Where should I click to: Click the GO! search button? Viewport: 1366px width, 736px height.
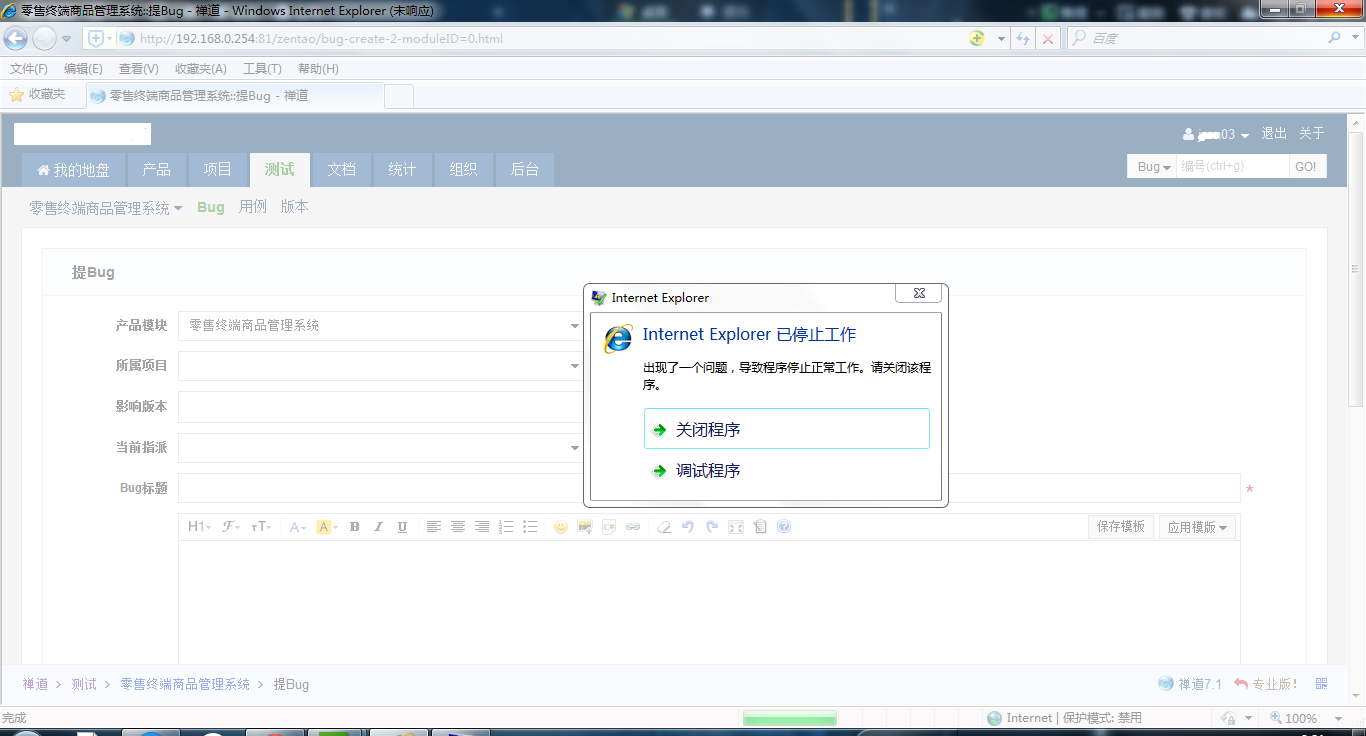coord(1306,167)
